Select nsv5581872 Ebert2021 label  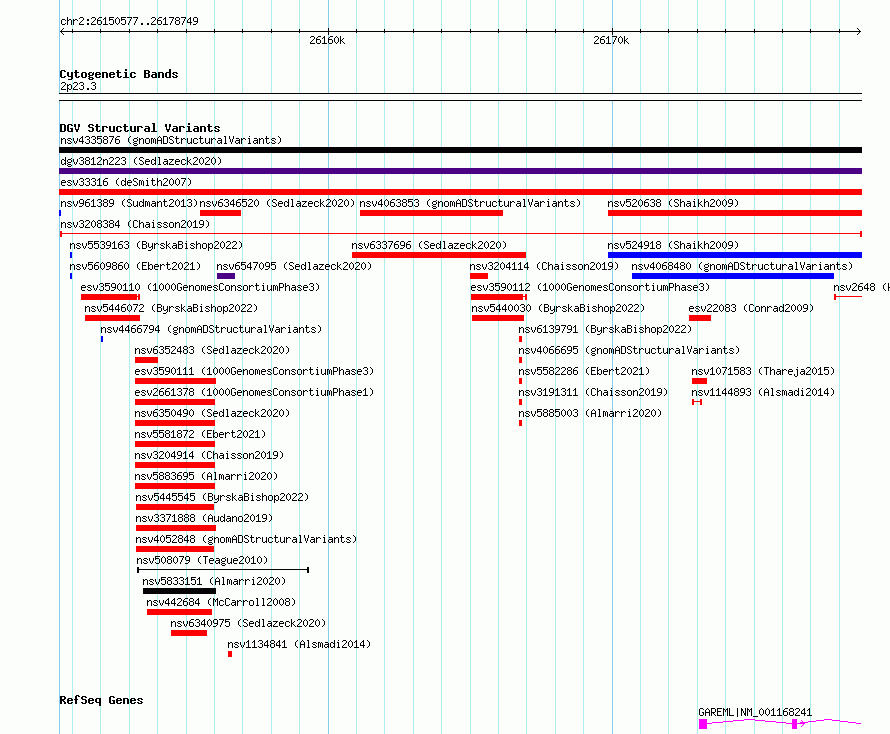point(200,434)
